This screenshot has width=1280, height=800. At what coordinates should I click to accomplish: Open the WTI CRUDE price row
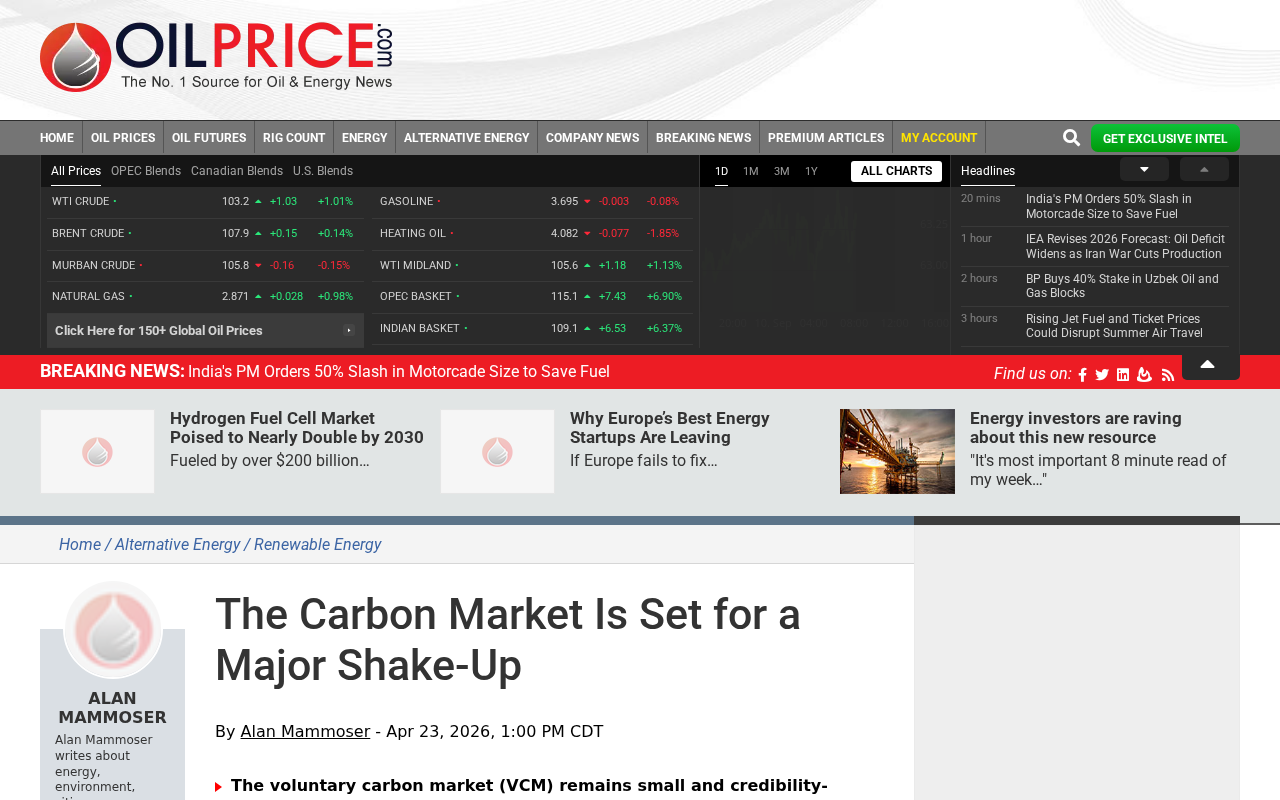tap(205, 202)
